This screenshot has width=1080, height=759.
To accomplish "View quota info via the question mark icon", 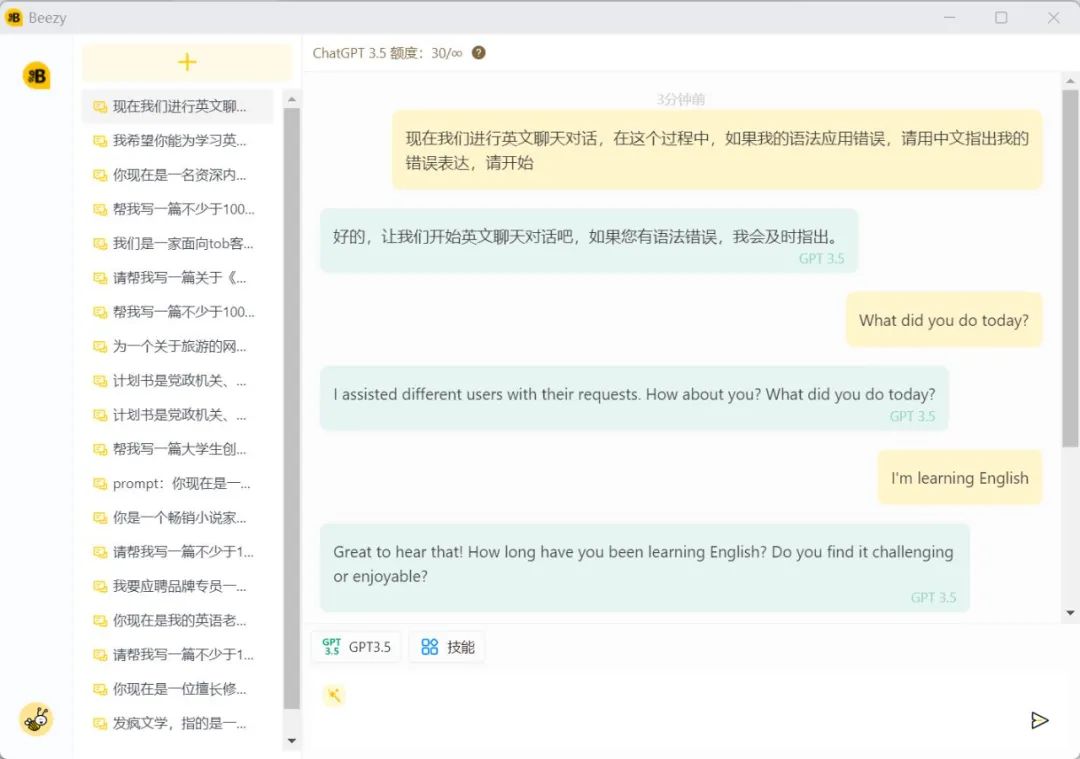I will tap(477, 53).
